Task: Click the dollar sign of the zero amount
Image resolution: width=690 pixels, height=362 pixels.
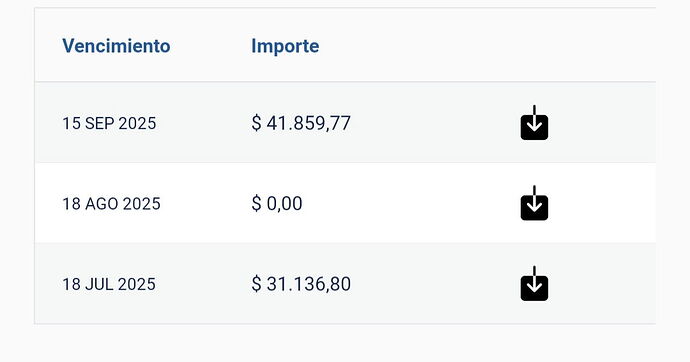Action: (256, 203)
